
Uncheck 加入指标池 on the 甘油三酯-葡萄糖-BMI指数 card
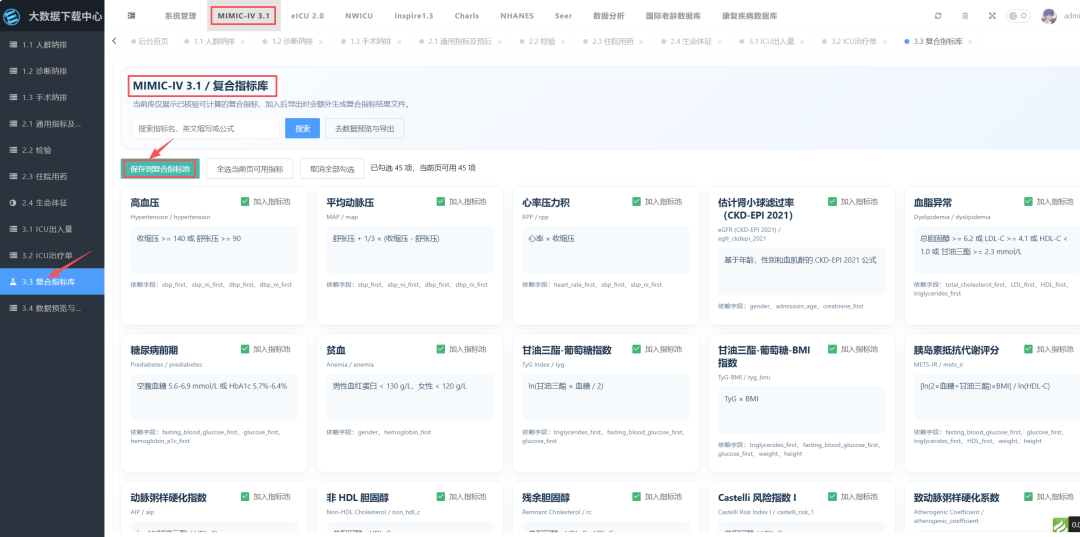pos(832,349)
